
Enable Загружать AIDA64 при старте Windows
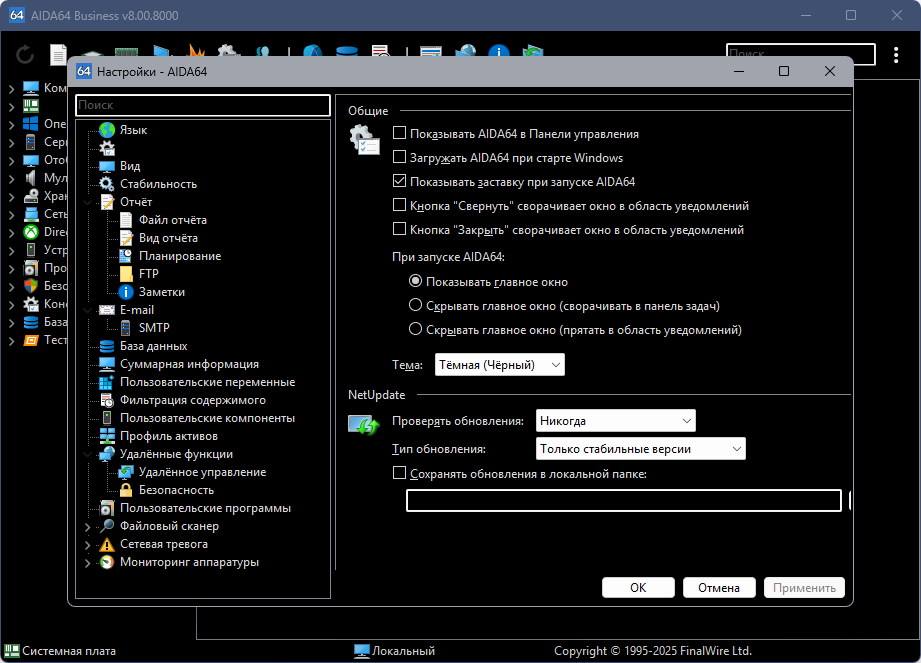[399, 157]
